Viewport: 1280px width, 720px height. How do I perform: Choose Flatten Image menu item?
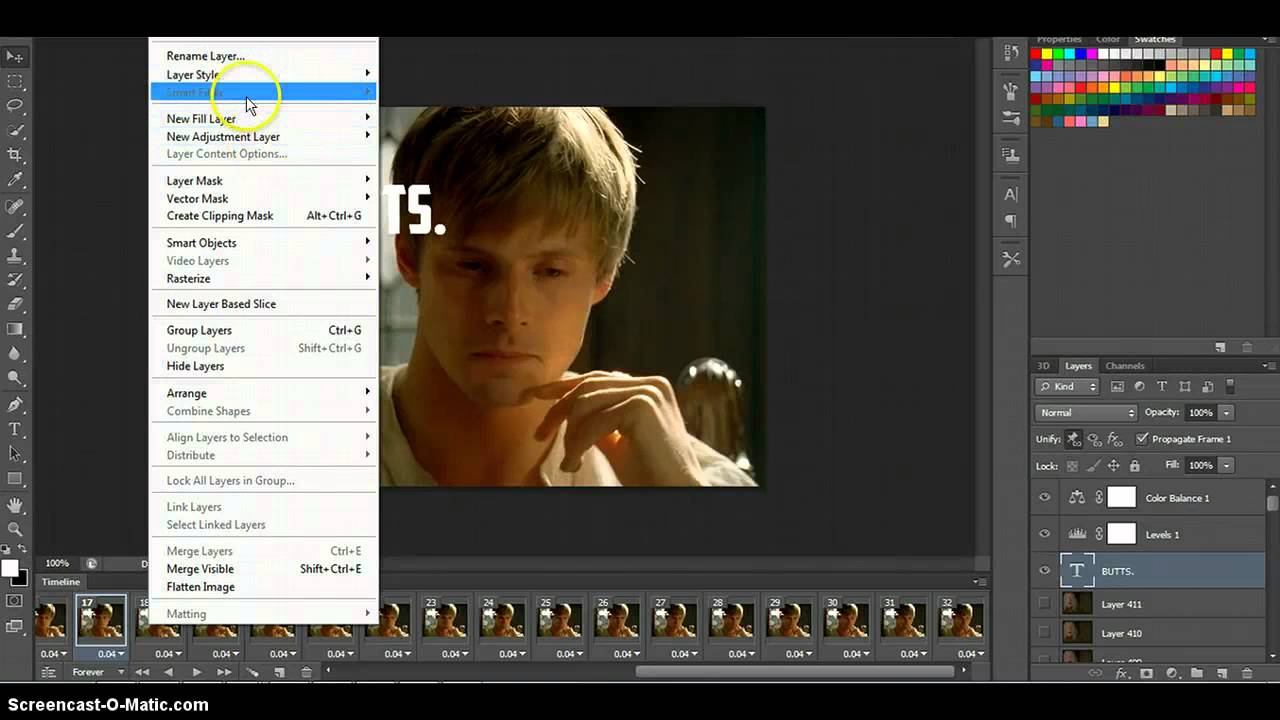pos(264,587)
